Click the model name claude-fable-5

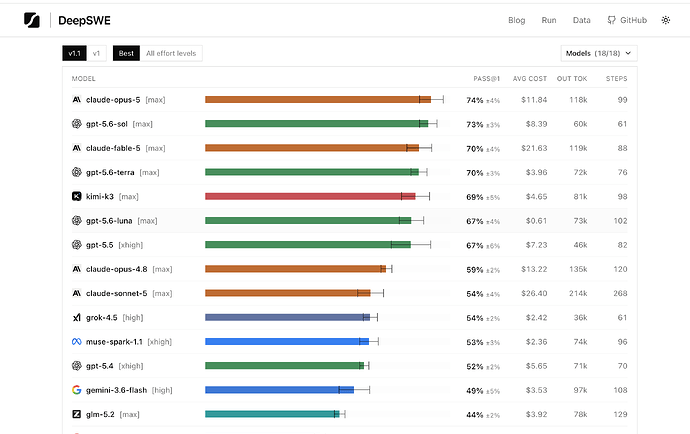113,148
